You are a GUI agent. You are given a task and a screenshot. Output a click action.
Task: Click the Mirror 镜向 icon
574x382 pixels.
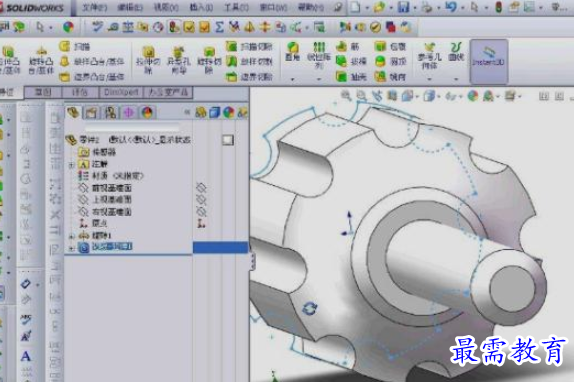(x=380, y=76)
